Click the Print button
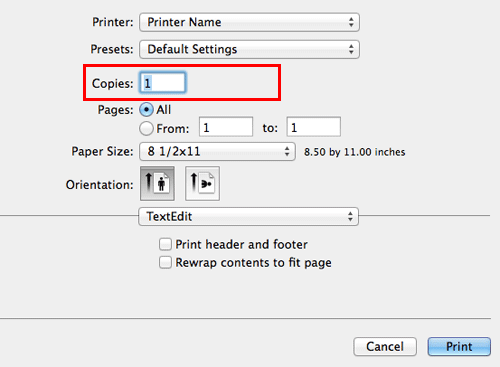 coord(459,347)
